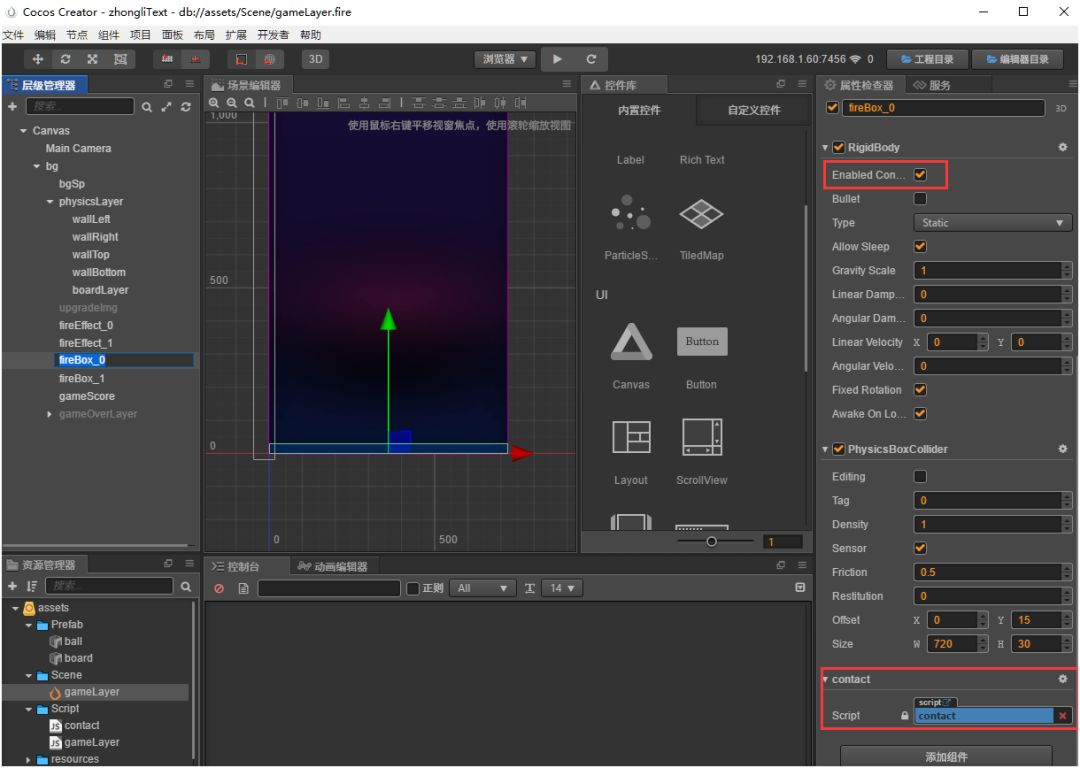
Task: Add a node with the hierarchy plus icon
Action: tap(12, 106)
